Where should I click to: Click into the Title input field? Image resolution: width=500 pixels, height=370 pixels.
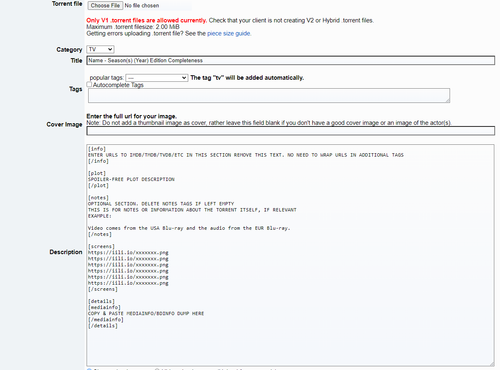click(291, 60)
